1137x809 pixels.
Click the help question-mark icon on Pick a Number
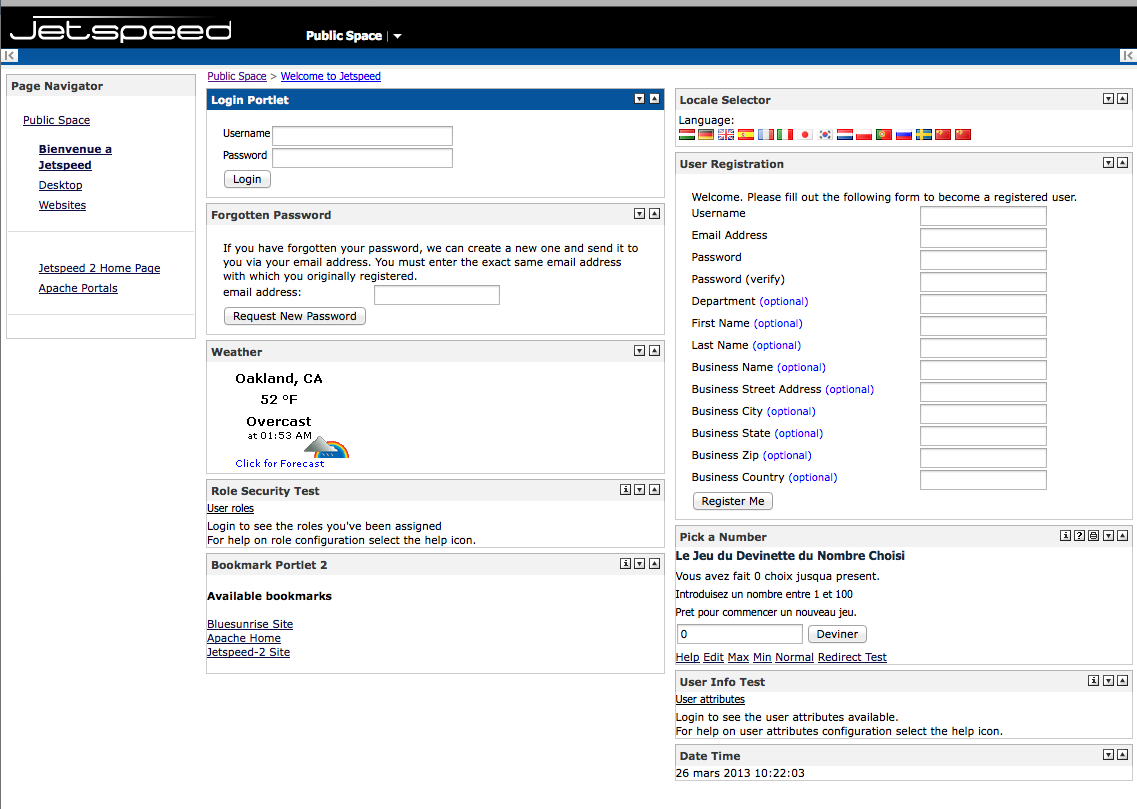click(1079, 536)
